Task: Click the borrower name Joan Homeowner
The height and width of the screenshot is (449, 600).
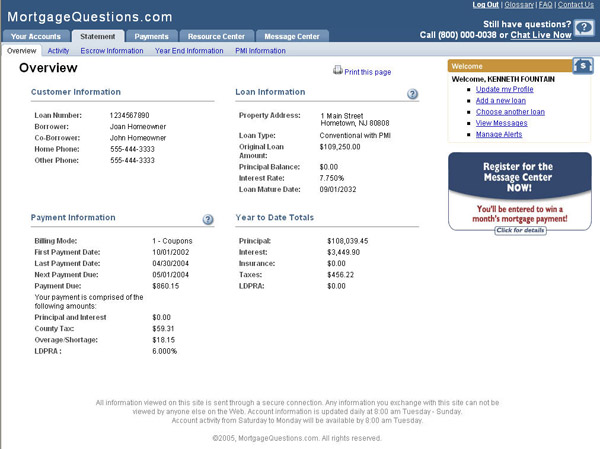Action: click(138, 127)
